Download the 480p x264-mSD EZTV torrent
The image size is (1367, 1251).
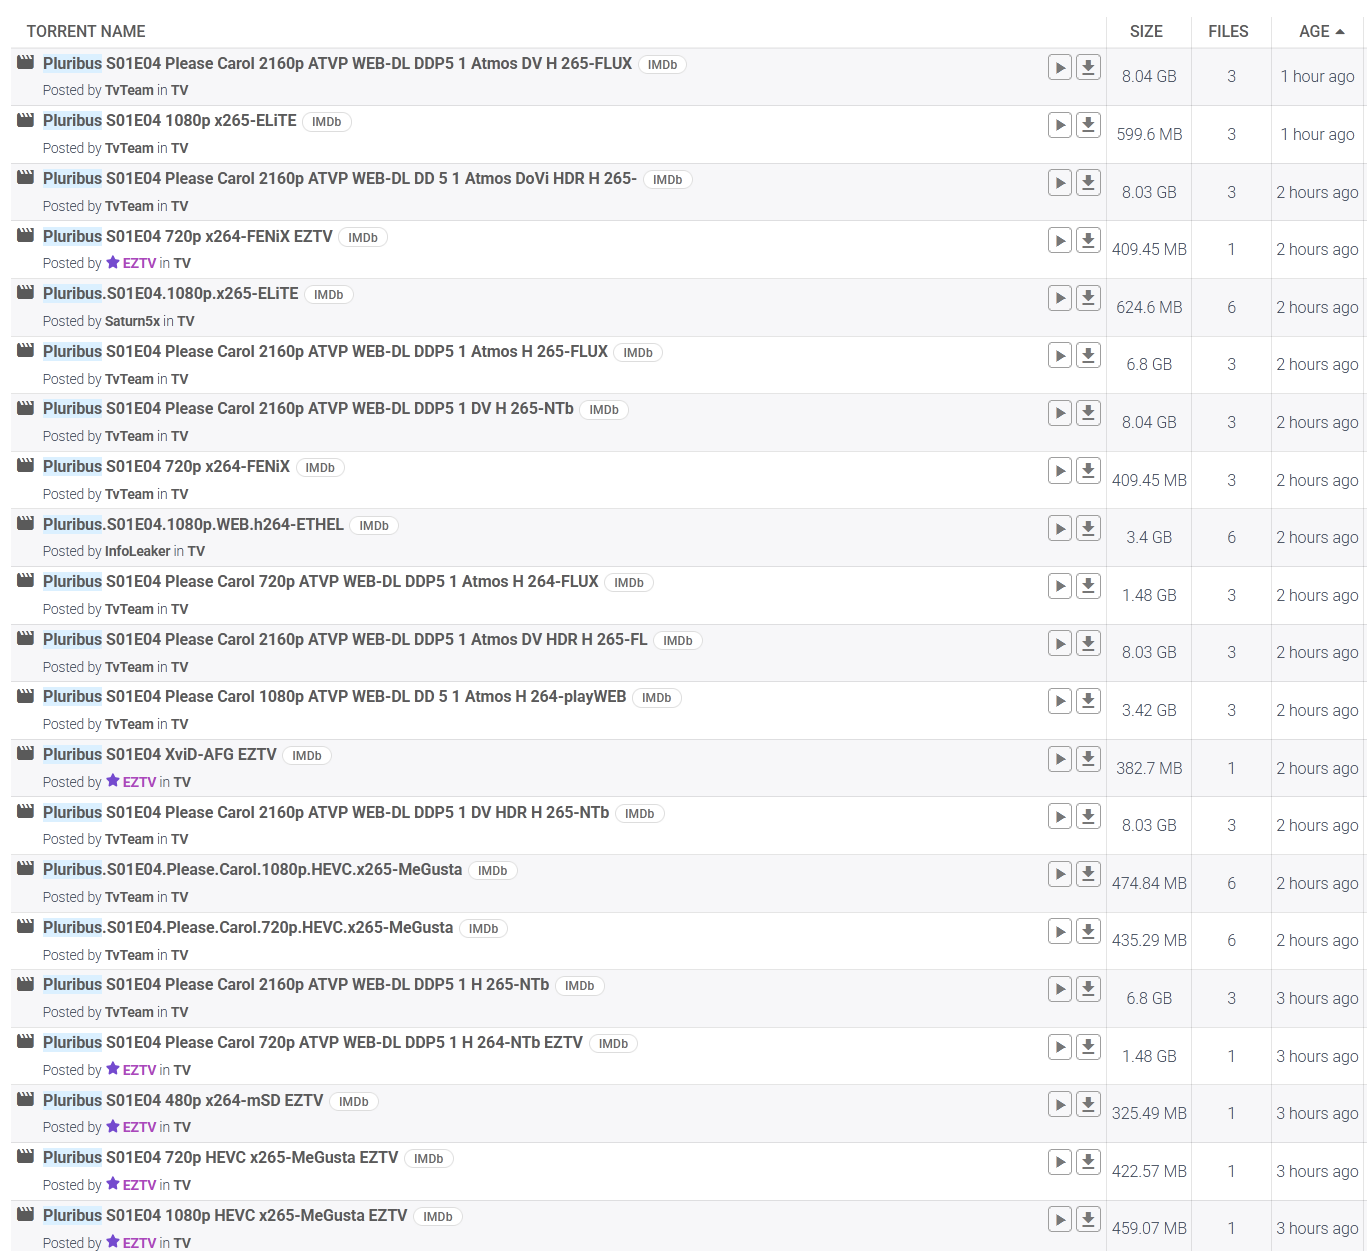click(x=1088, y=1104)
